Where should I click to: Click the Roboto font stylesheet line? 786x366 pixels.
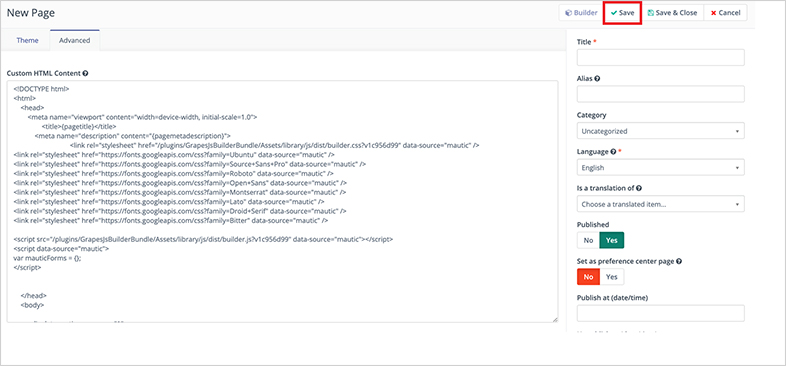tap(172, 173)
